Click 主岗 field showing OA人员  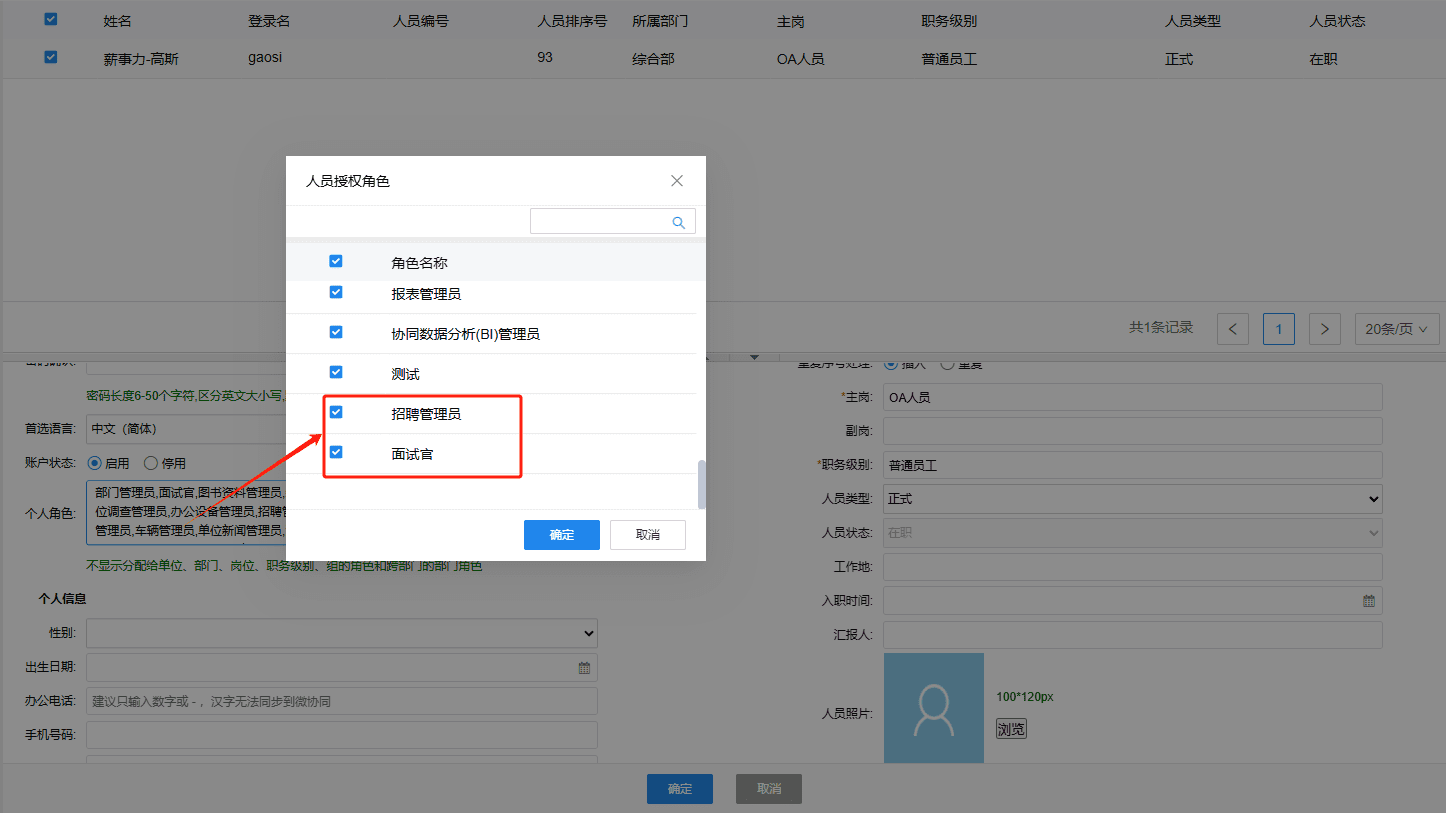[1133, 397]
